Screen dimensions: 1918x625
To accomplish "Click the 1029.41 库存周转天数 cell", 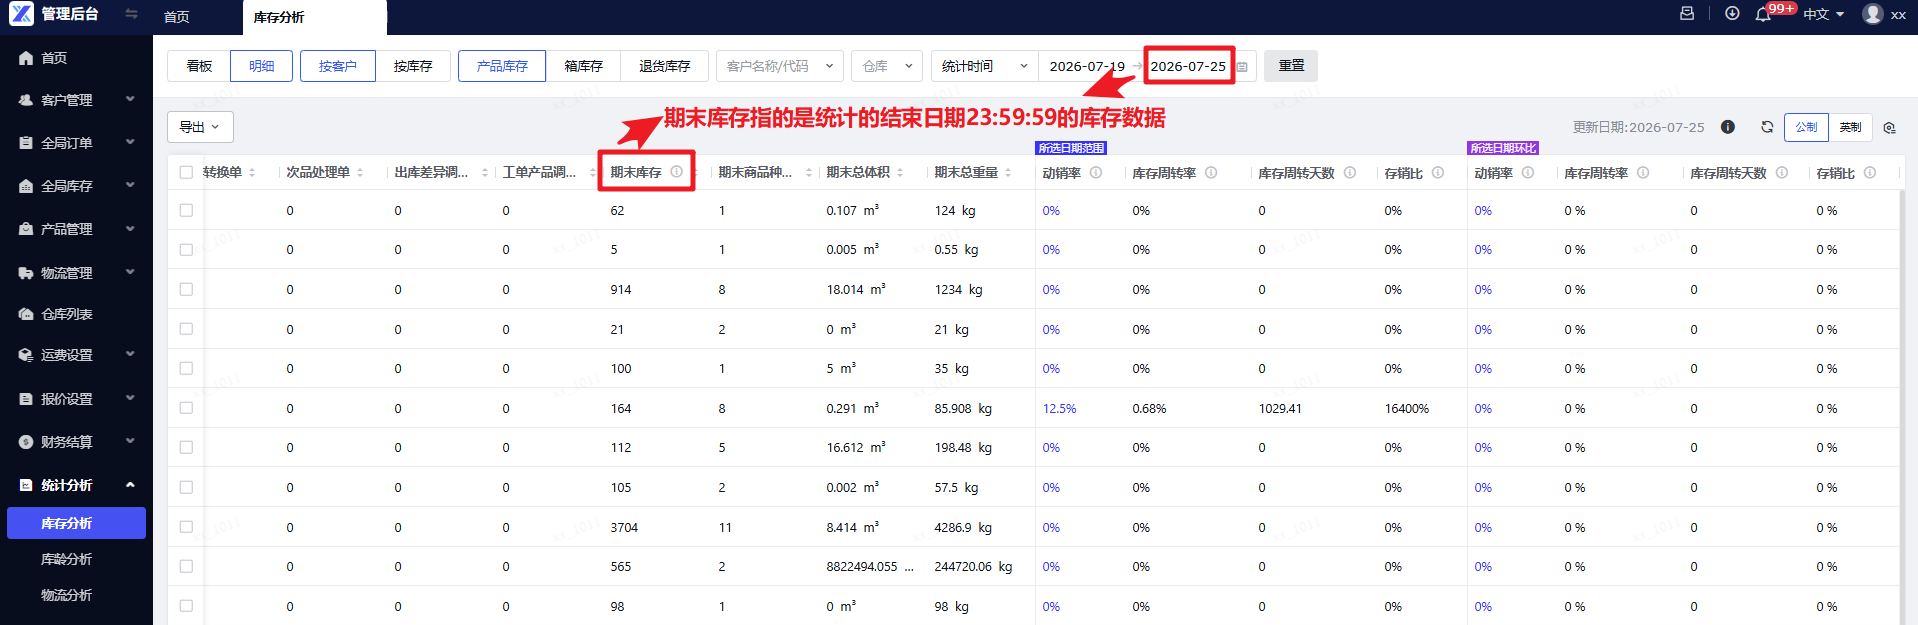I will [1280, 408].
